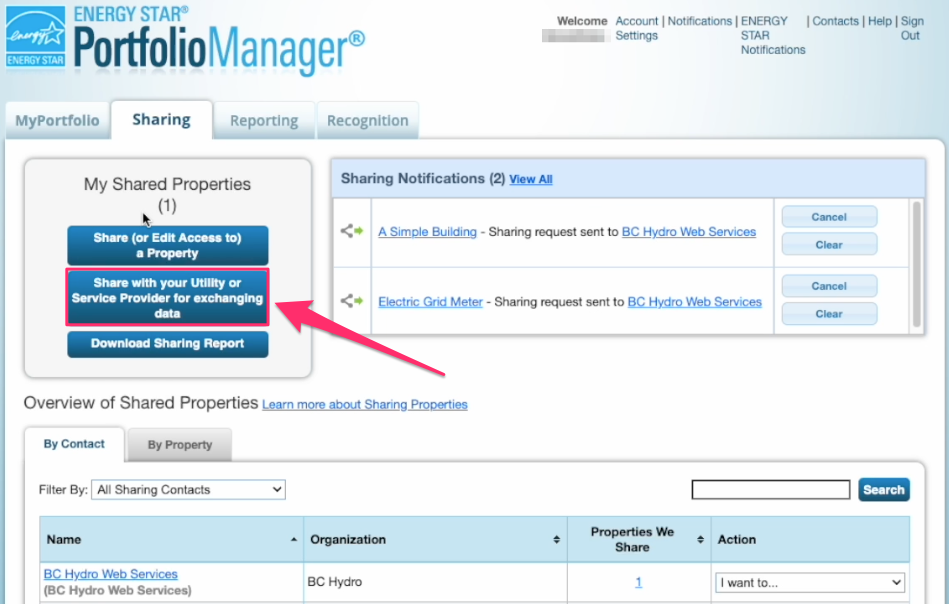
Task: Sort by Properties We Share column
Action: [x=700, y=540]
